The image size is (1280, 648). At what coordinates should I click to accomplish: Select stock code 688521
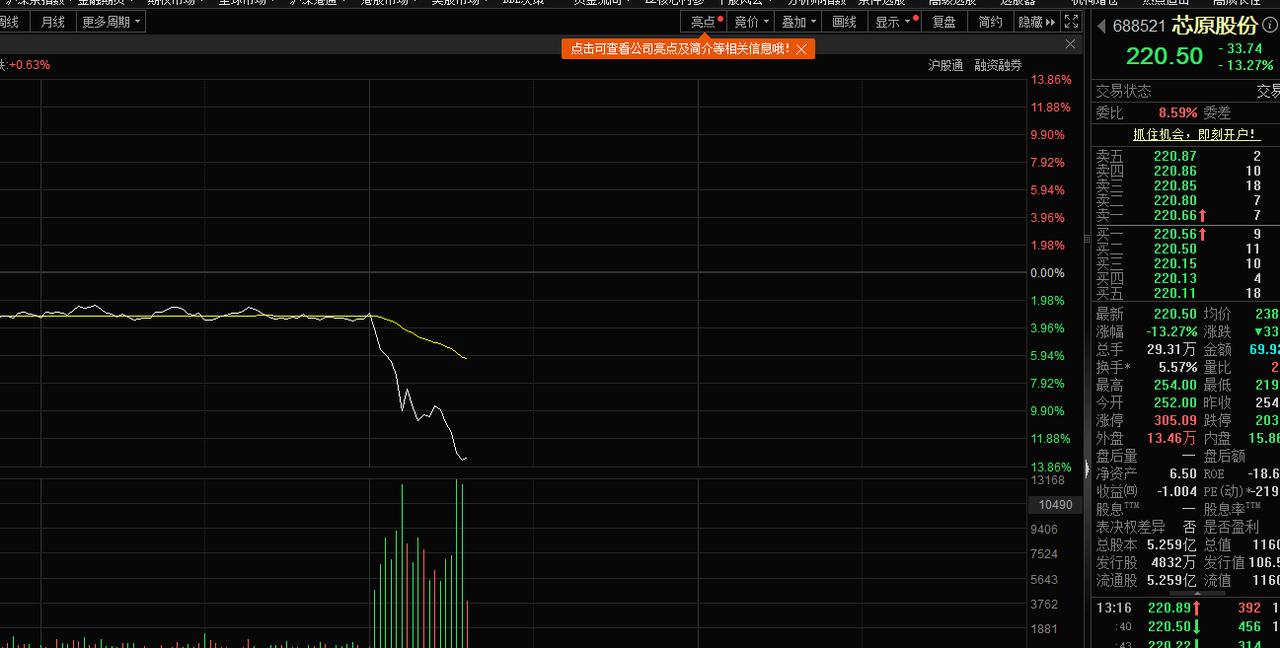coord(1141,26)
